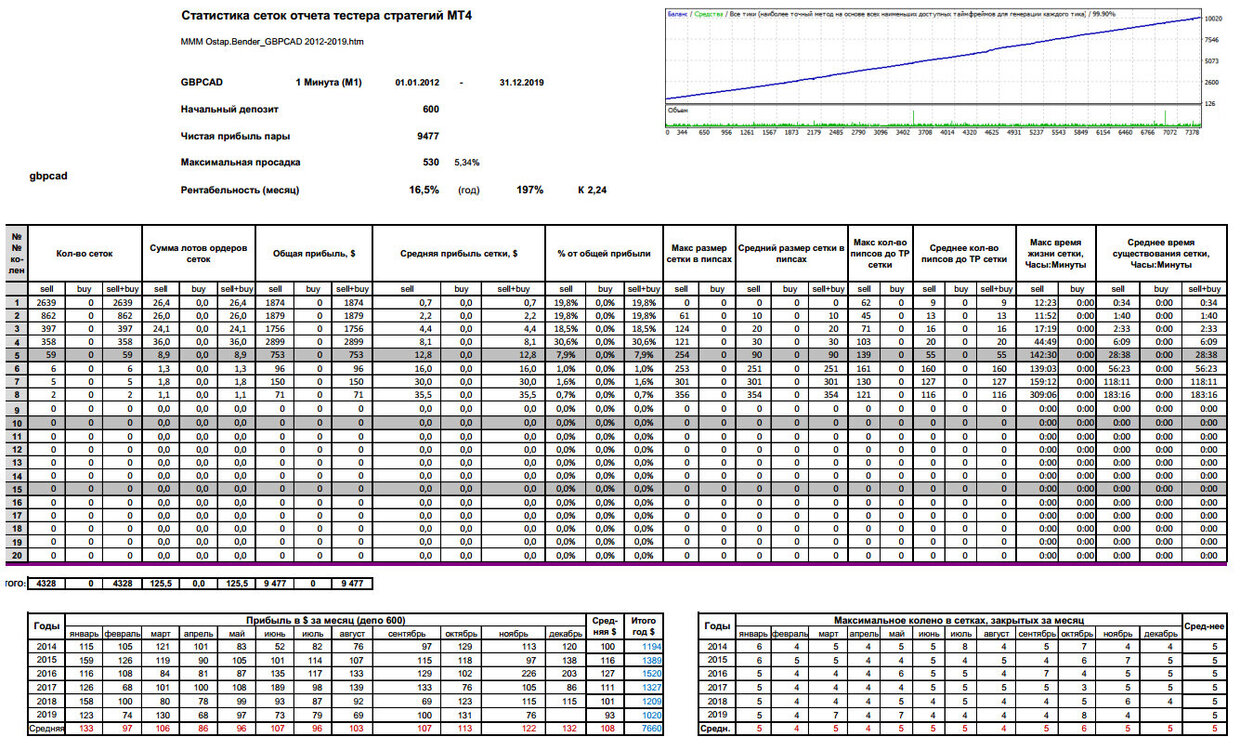1240x750 pixels.
Task: Click 'Средняя' row label in profit table
Action: (x=46, y=729)
